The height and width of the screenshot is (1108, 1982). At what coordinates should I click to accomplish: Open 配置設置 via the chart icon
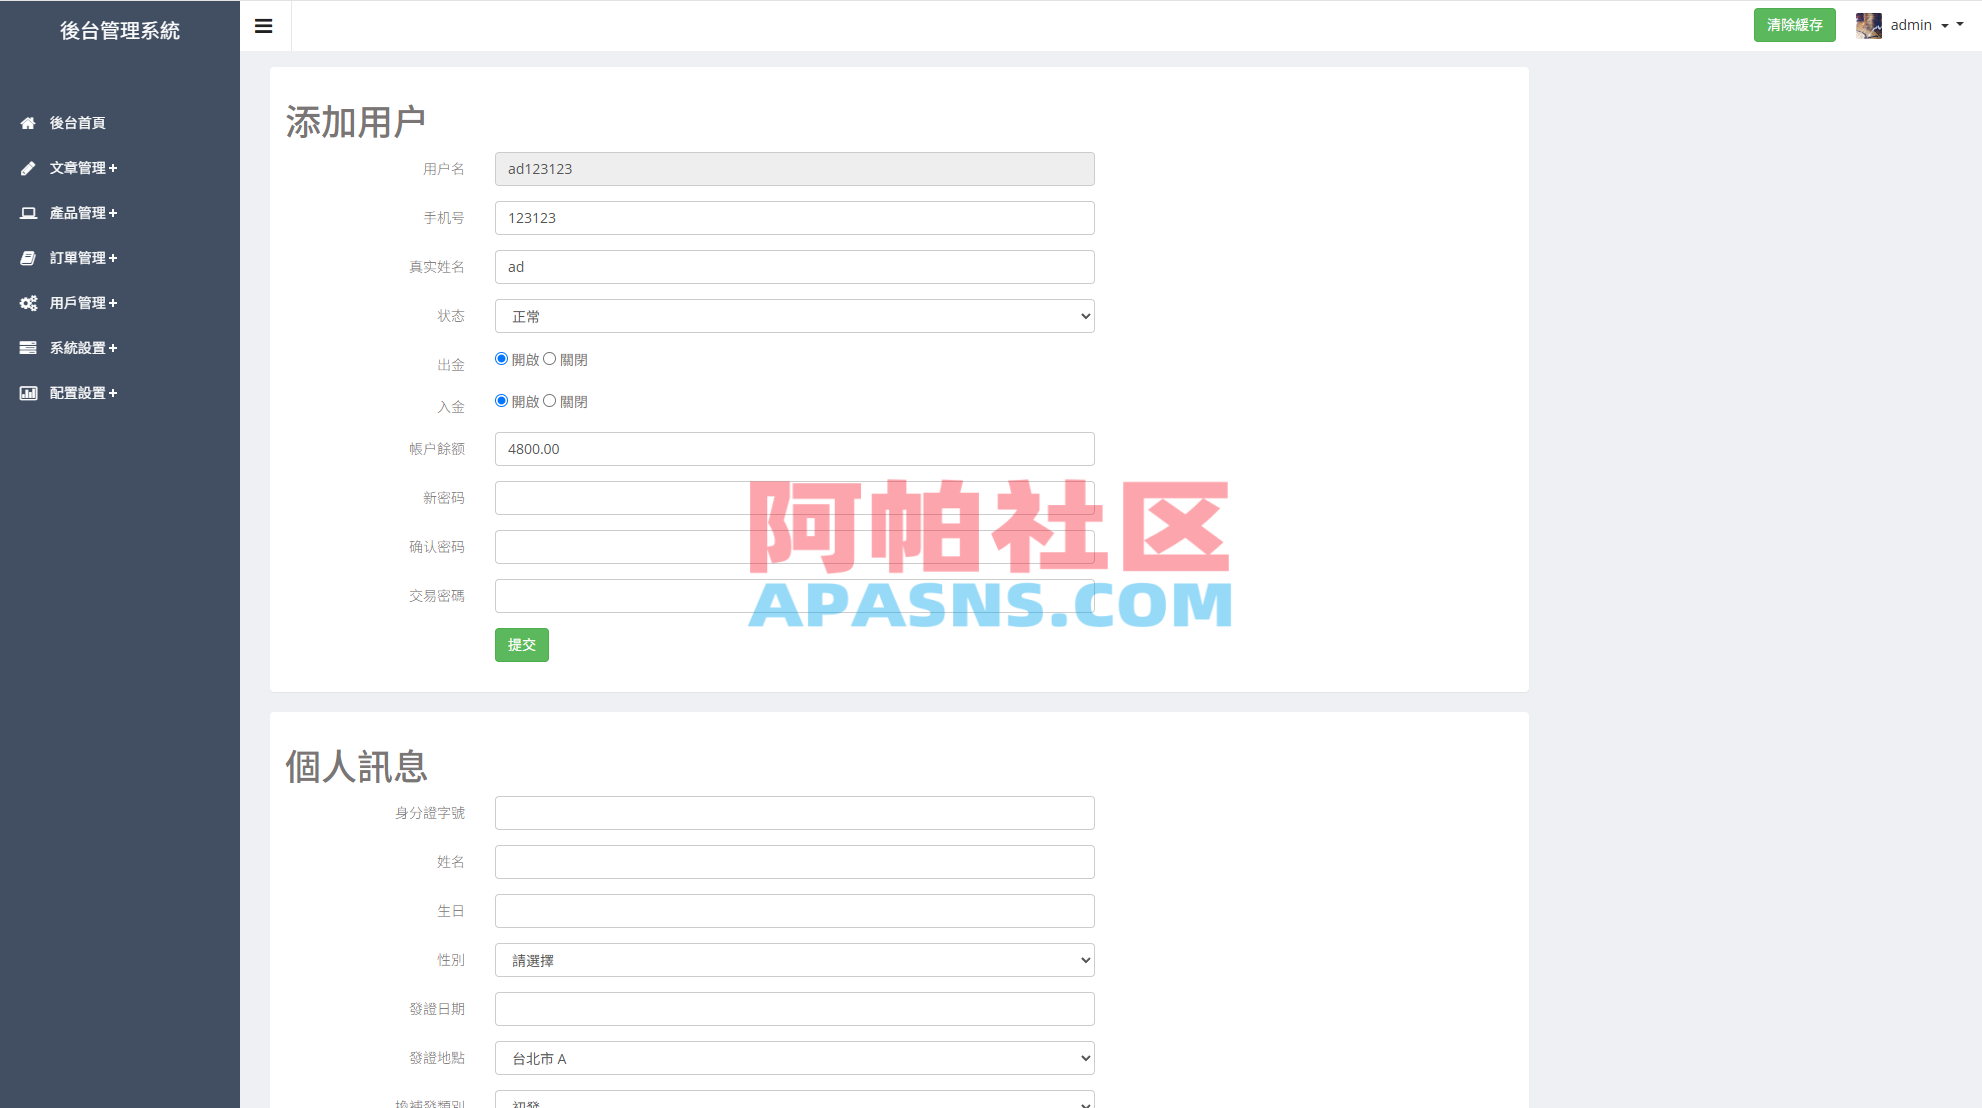coord(28,392)
